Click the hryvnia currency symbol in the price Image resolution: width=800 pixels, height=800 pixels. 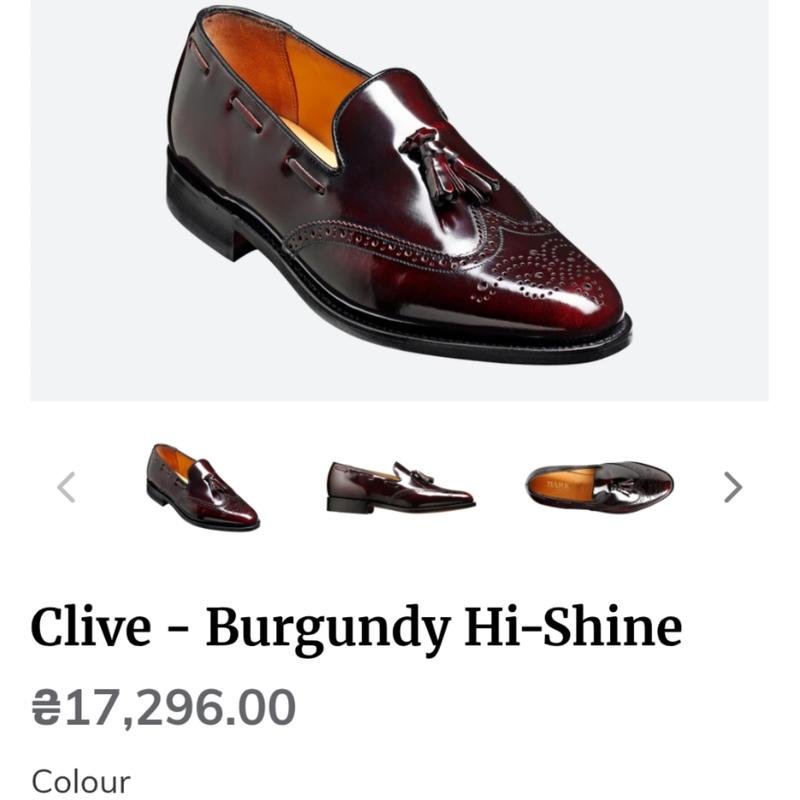tap(46, 707)
